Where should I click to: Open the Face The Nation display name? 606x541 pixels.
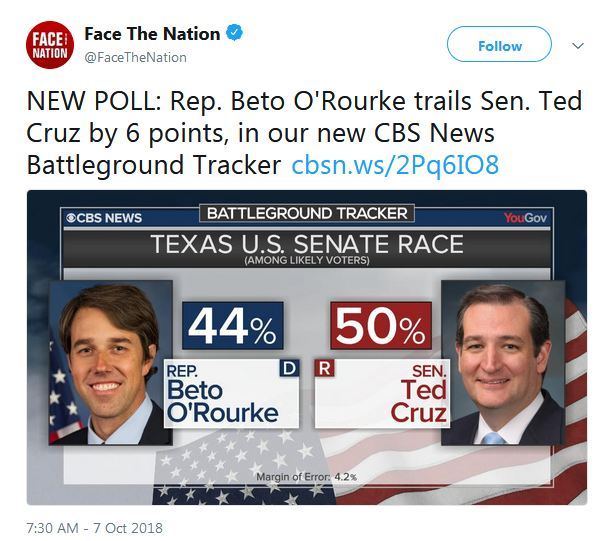pyautogui.click(x=152, y=33)
